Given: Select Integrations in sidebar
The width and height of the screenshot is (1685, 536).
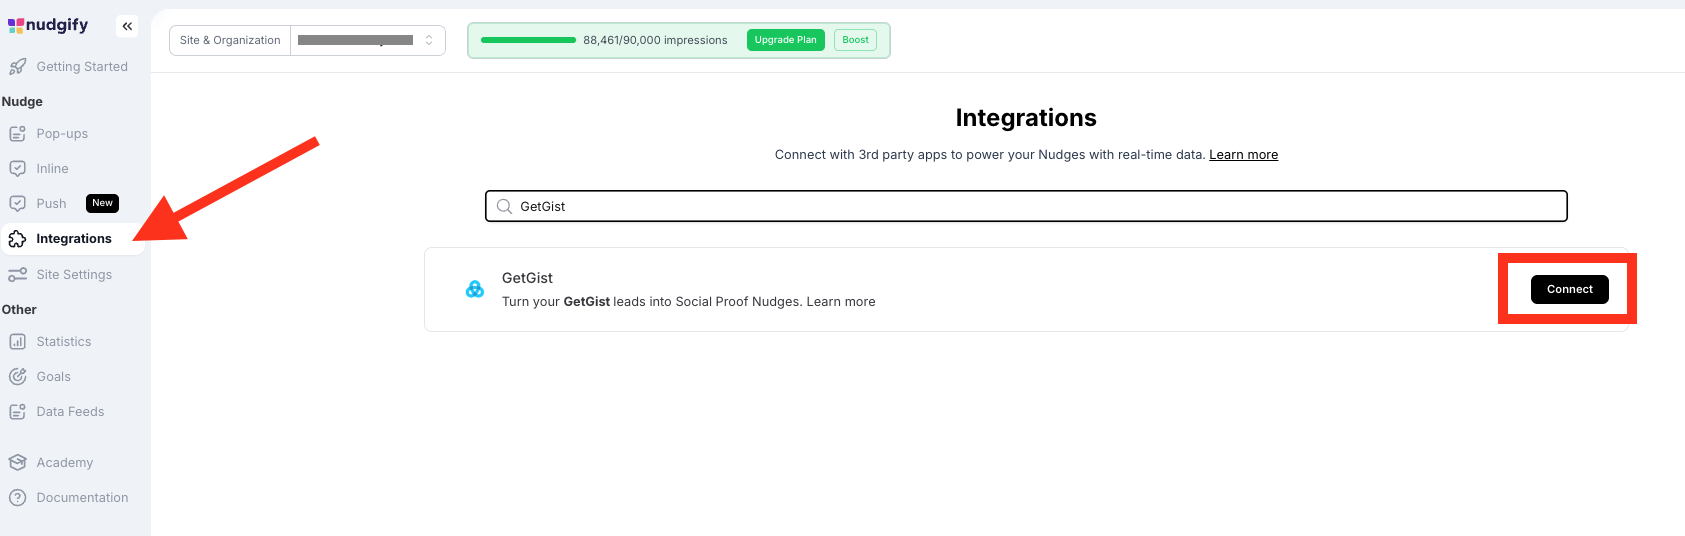Looking at the screenshot, I should (73, 239).
